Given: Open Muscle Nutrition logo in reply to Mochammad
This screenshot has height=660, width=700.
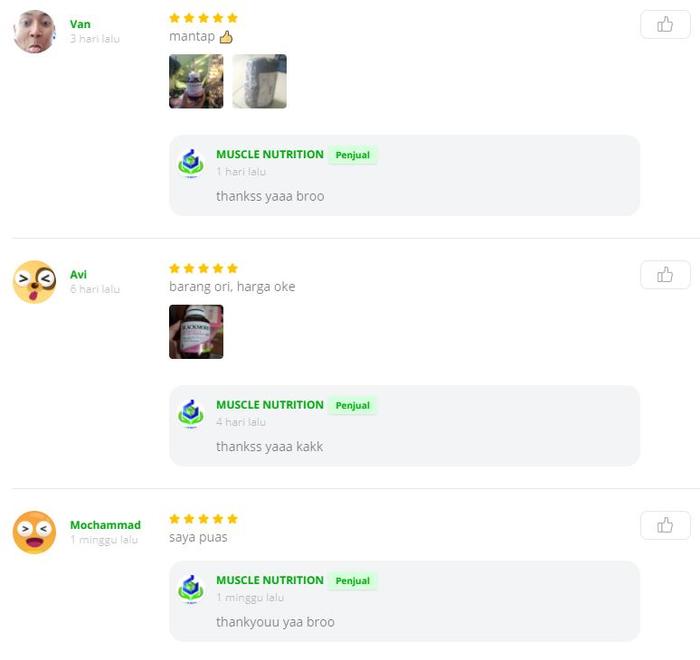Looking at the screenshot, I should [x=191, y=589].
